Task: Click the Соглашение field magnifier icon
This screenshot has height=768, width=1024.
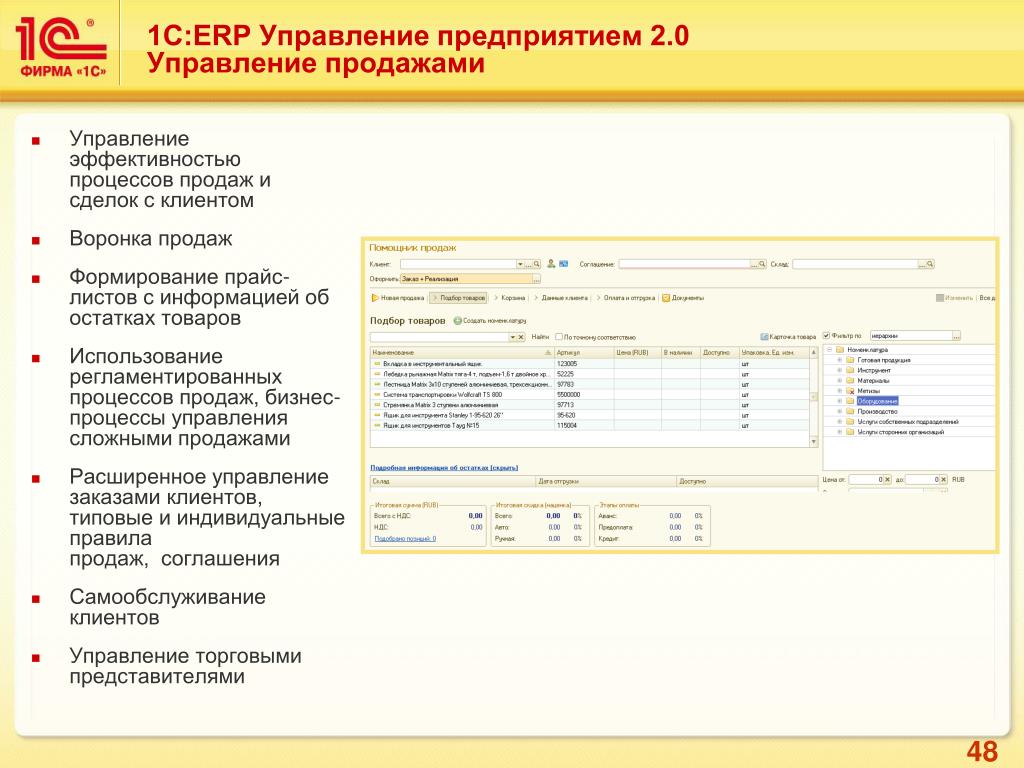Action: point(762,264)
